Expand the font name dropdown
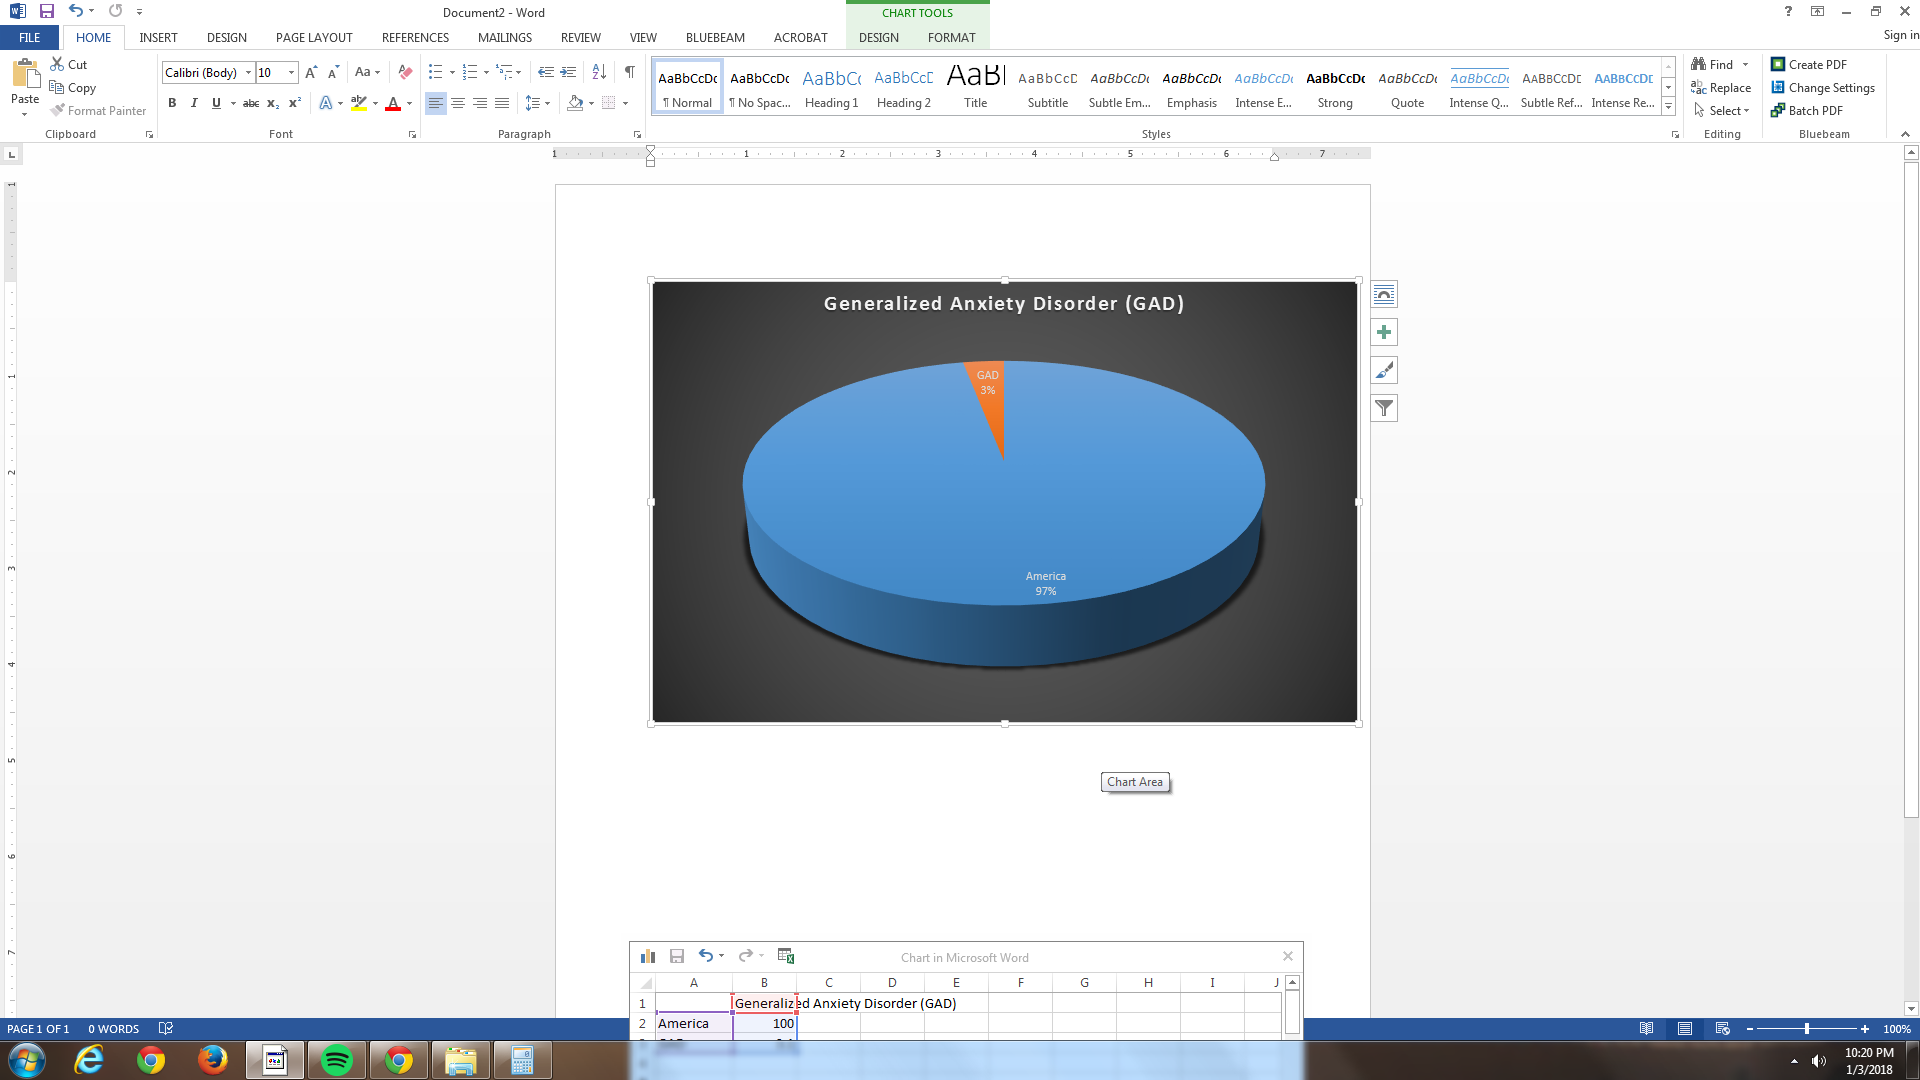Screen dimensions: 1920x1080 pos(248,72)
